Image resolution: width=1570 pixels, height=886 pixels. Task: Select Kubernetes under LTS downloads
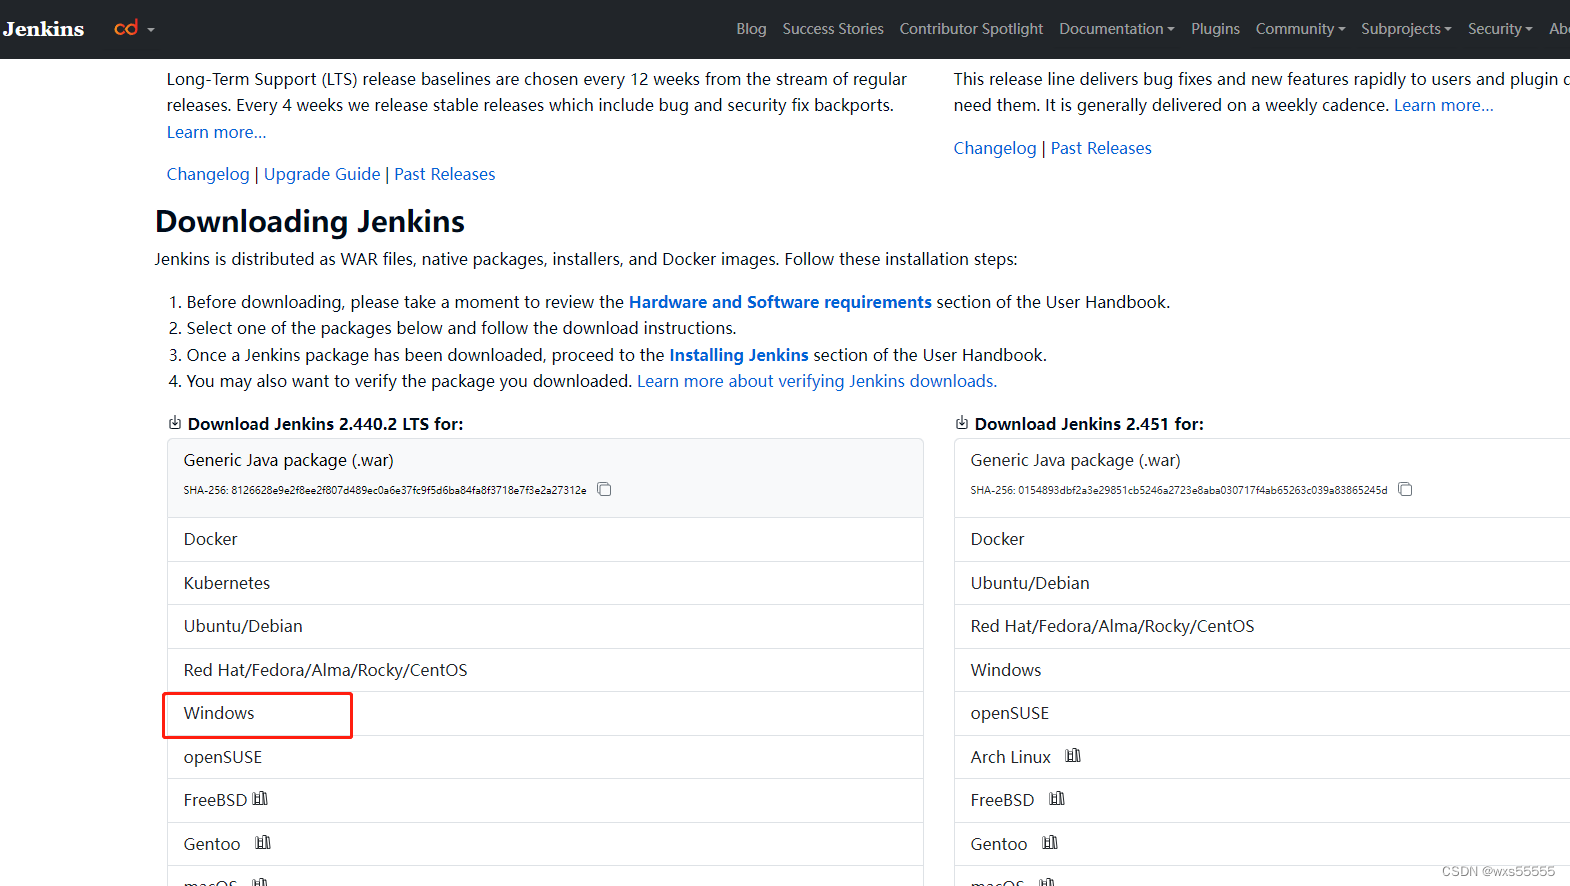[x=545, y=583]
